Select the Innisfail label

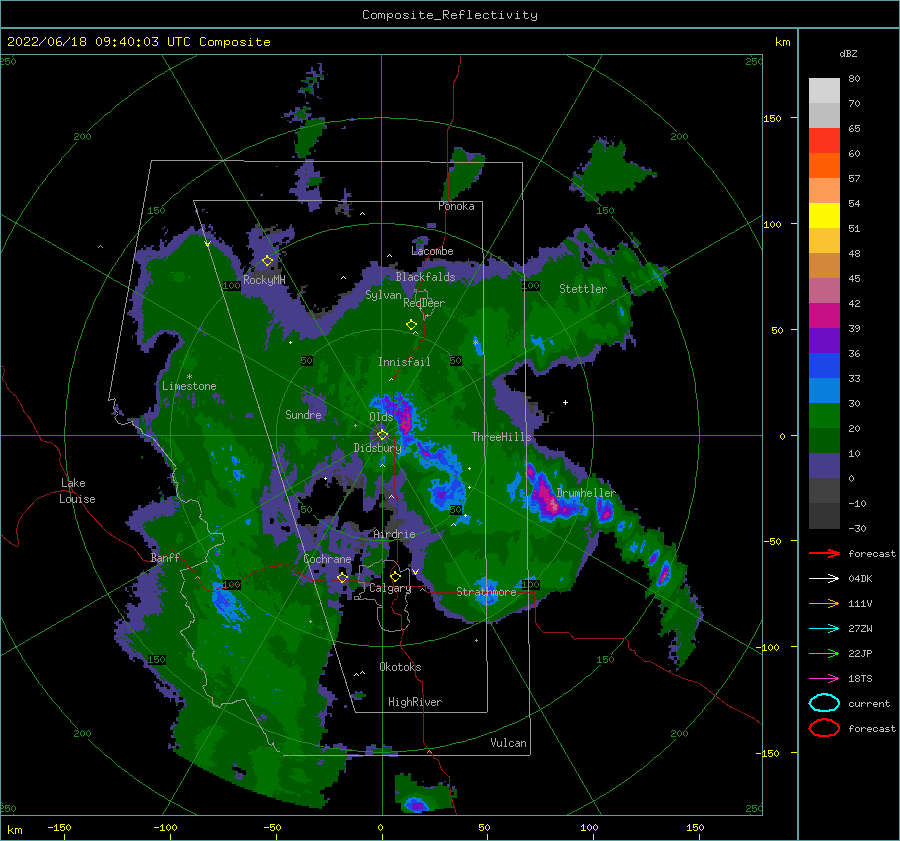tap(404, 362)
